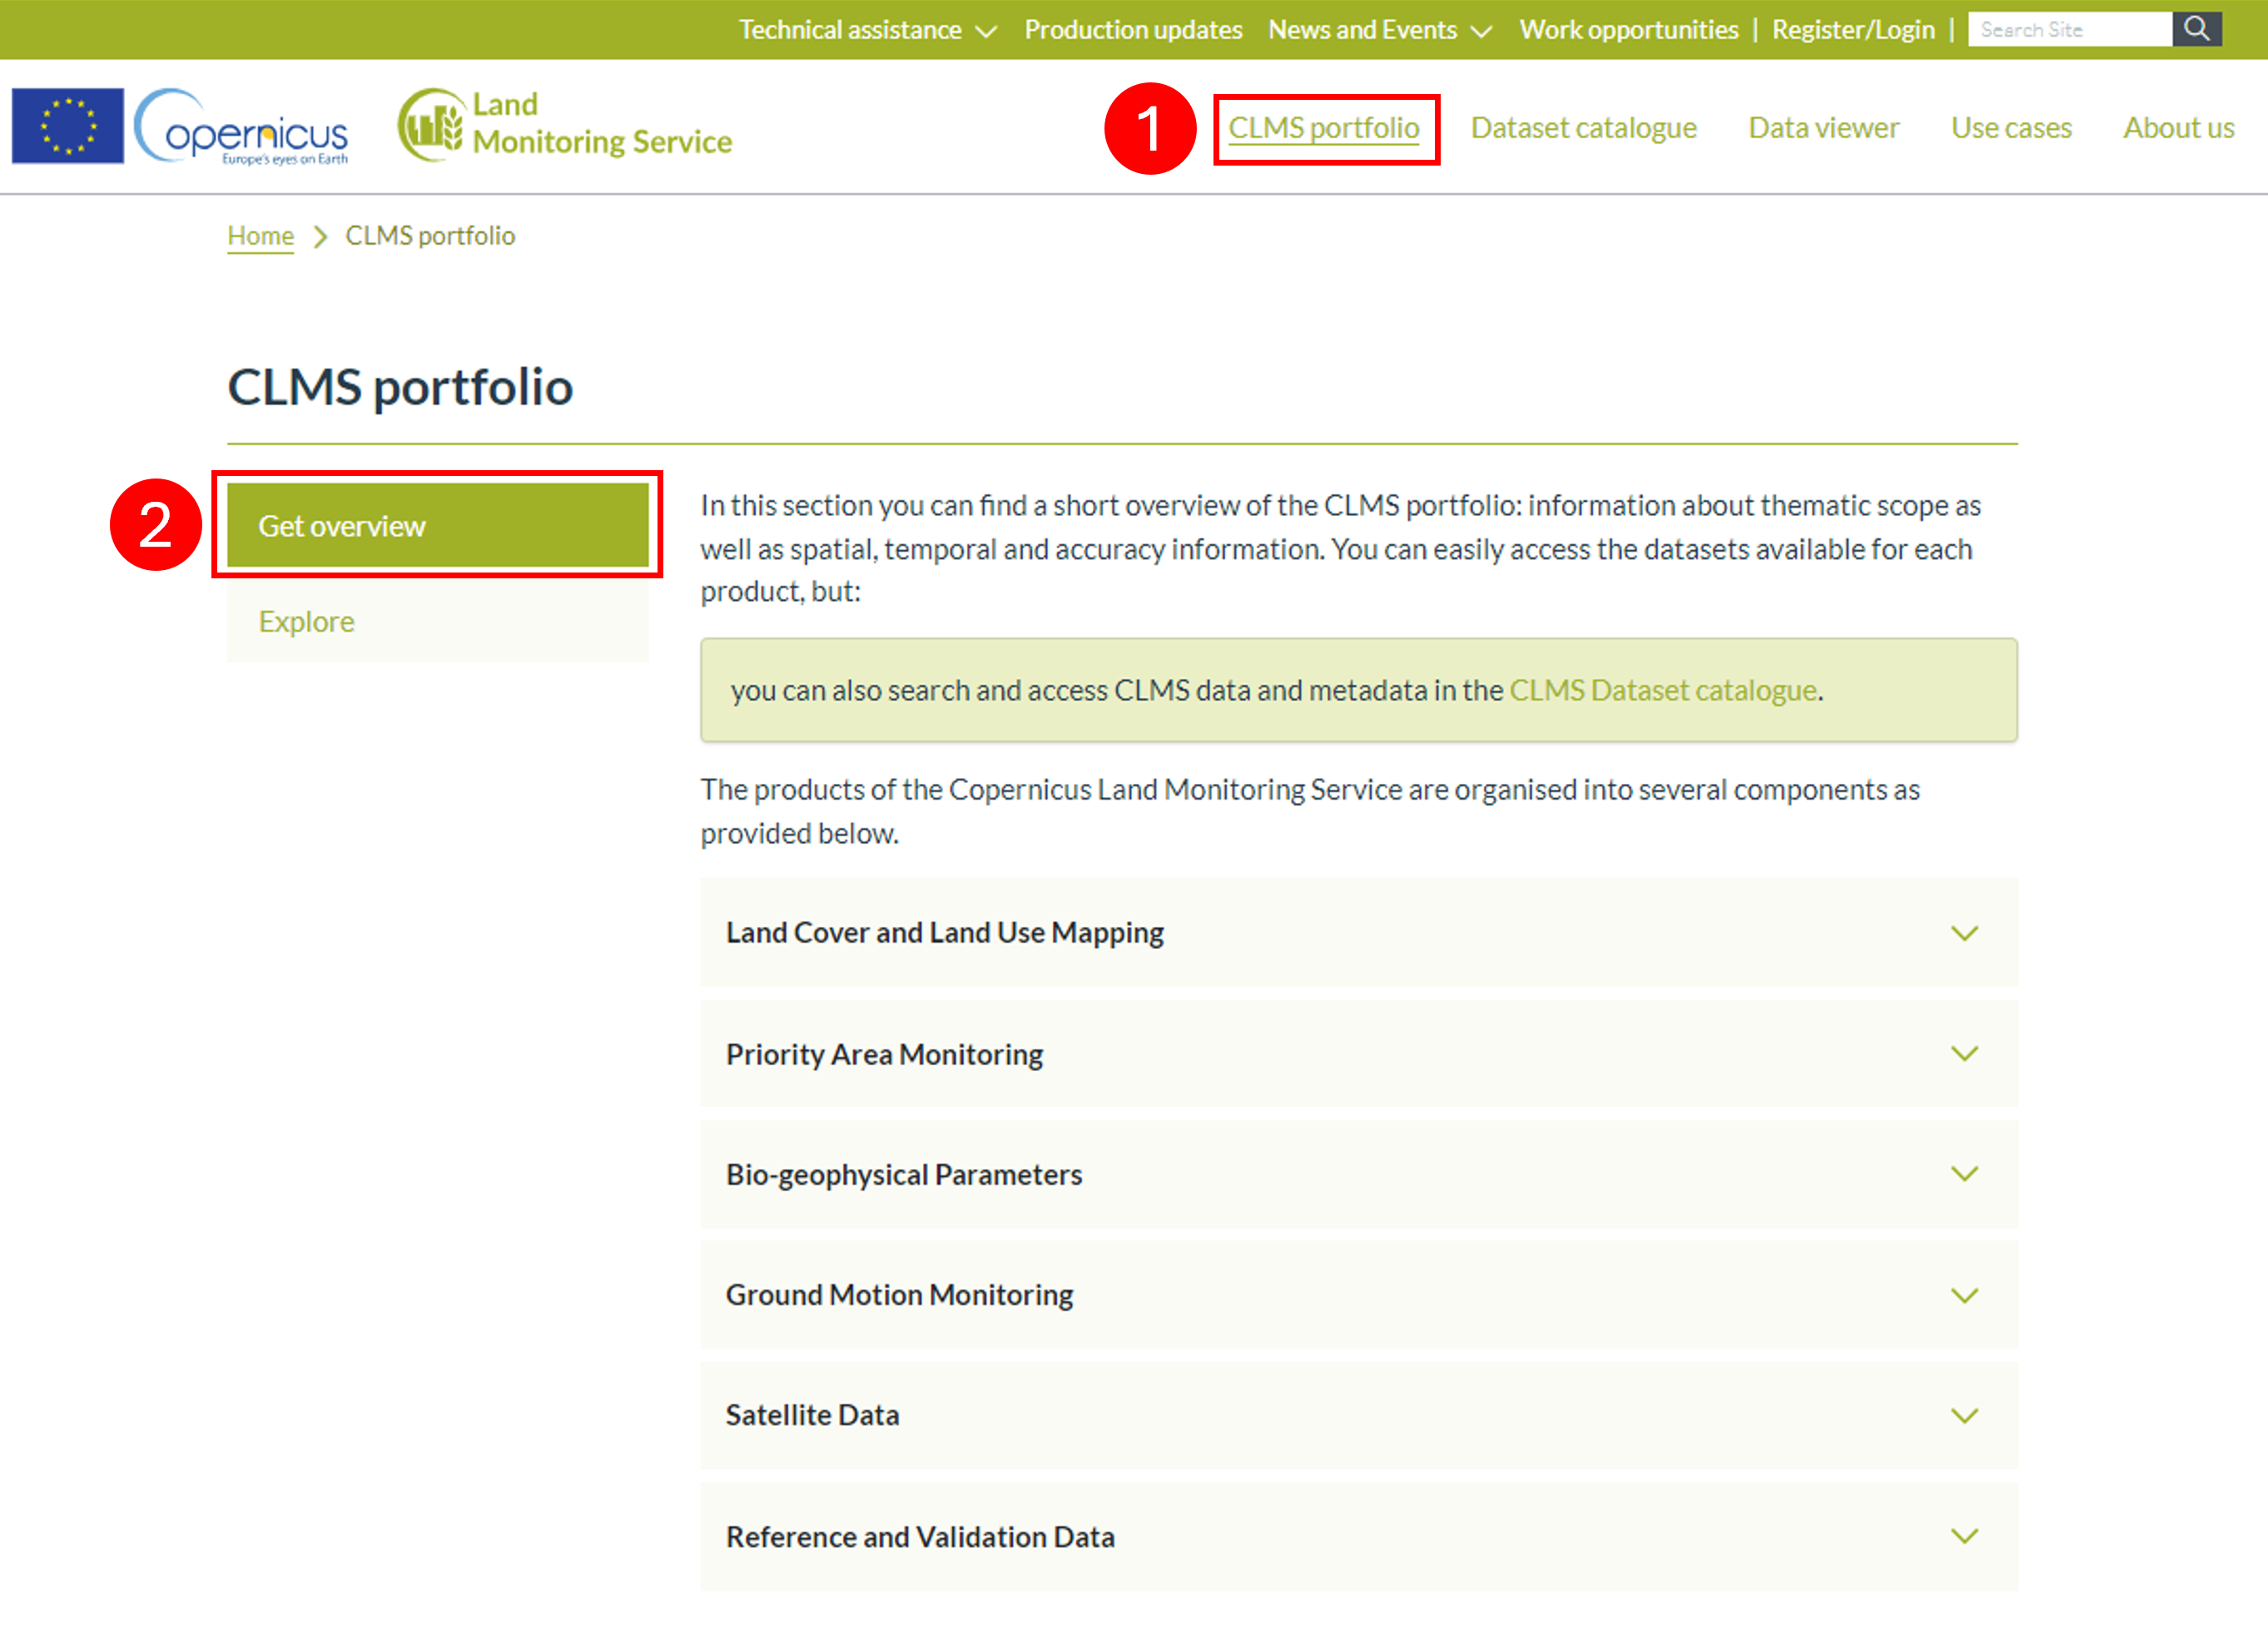Click the Register/Login link
Screen dimensions: 2268x1636
coord(1852,30)
